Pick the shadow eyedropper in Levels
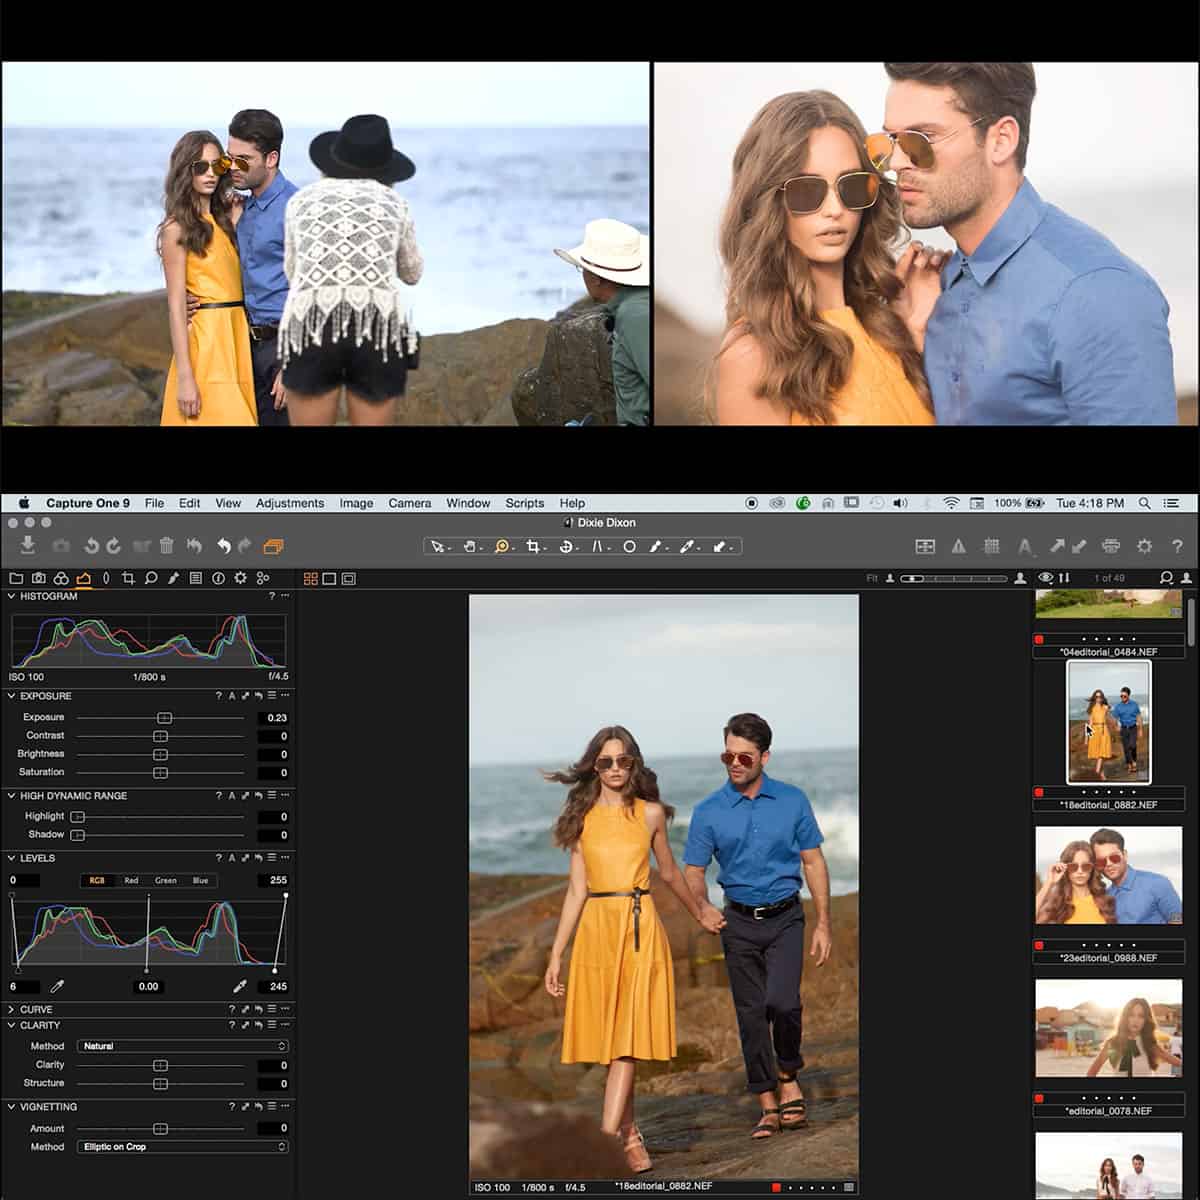 pos(57,986)
